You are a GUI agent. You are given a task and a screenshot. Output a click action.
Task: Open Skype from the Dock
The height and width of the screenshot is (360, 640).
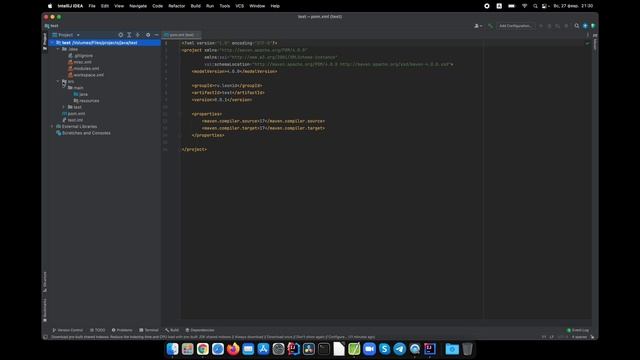click(384, 349)
